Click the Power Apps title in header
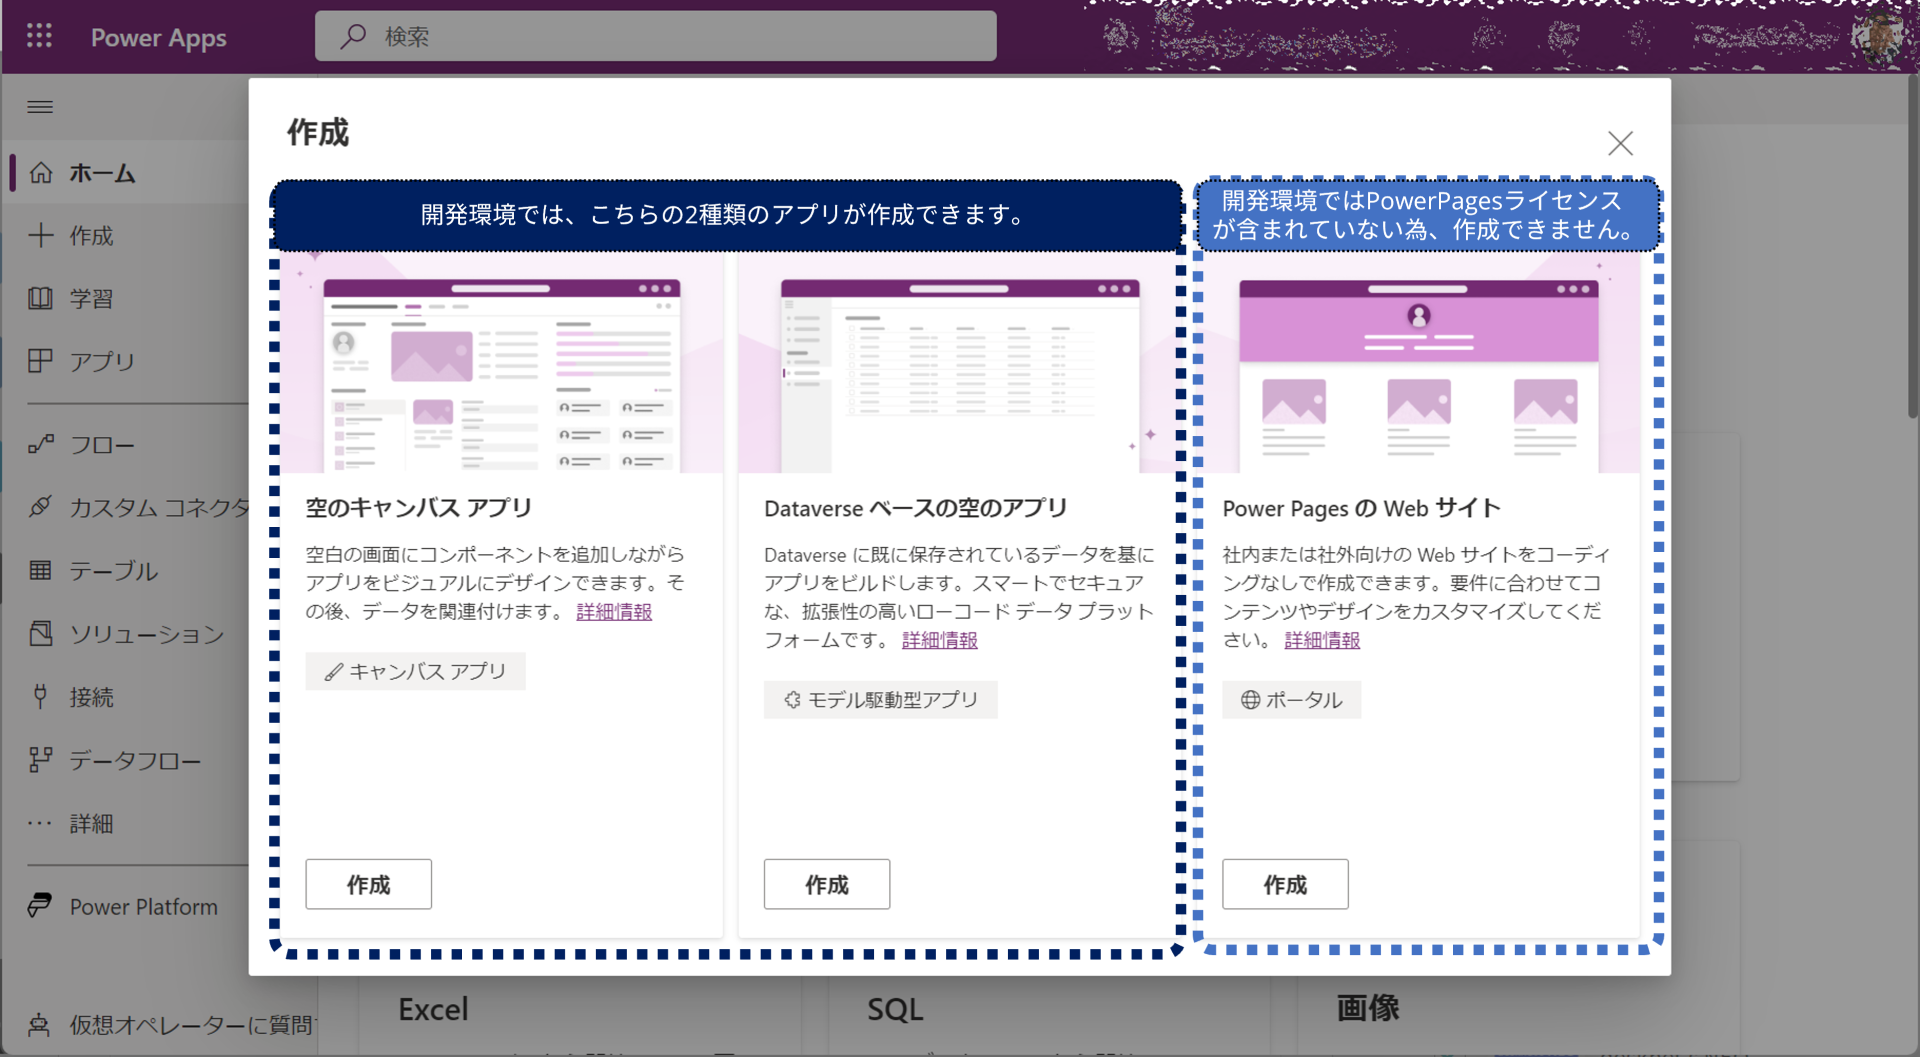 point(159,38)
